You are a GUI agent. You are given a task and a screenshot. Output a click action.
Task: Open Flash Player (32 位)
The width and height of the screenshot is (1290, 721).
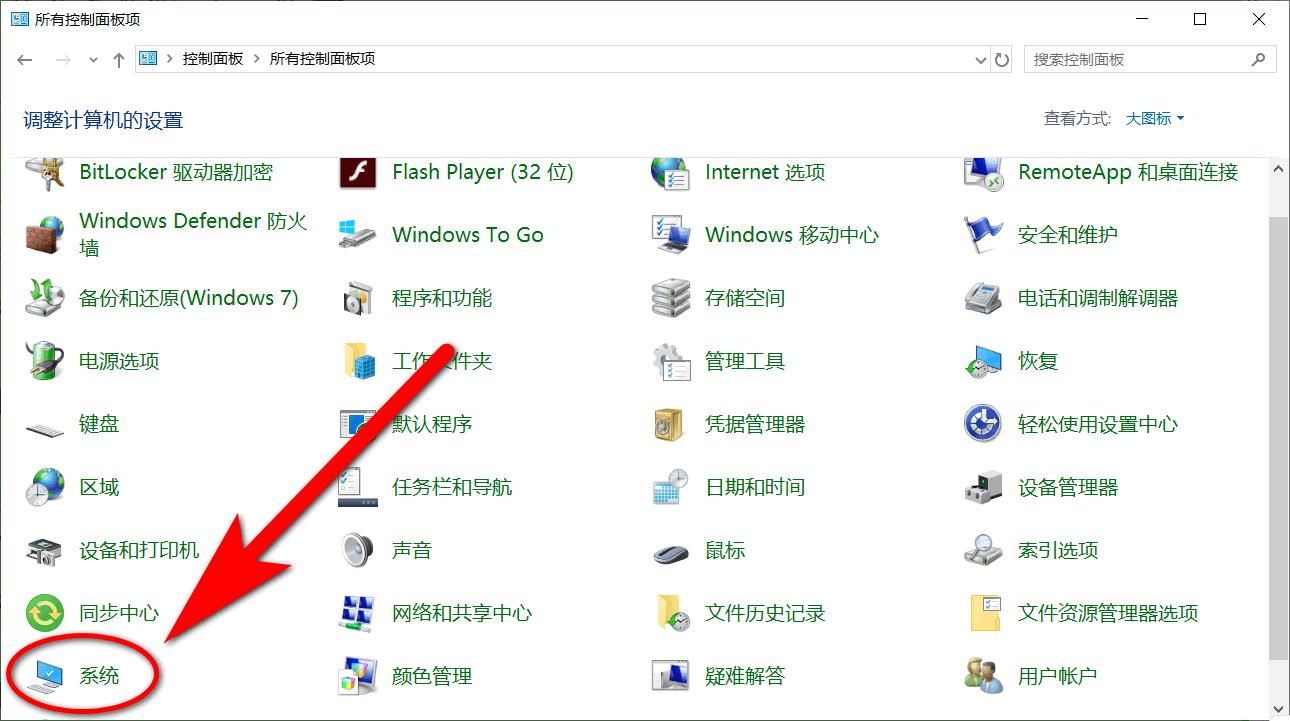click(x=483, y=171)
